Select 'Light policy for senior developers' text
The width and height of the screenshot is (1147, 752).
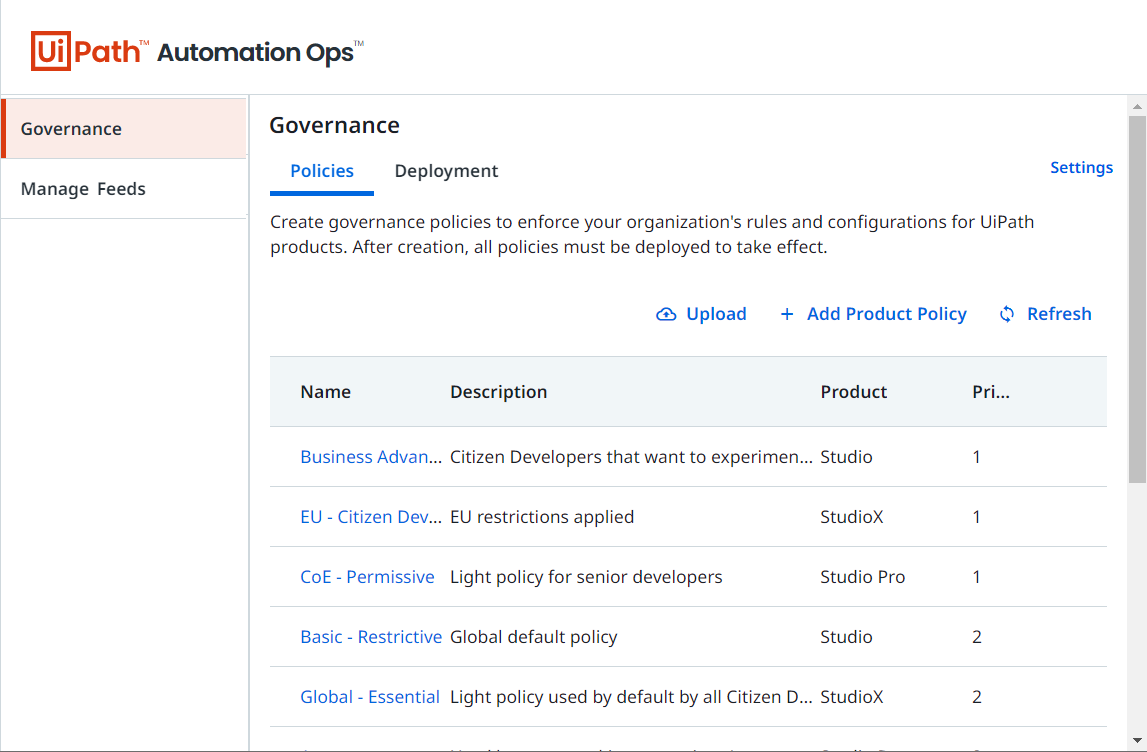pyautogui.click(x=586, y=576)
